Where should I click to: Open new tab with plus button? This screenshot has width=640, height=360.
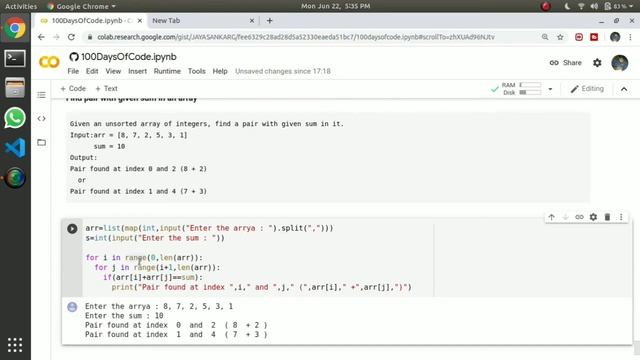point(269,21)
